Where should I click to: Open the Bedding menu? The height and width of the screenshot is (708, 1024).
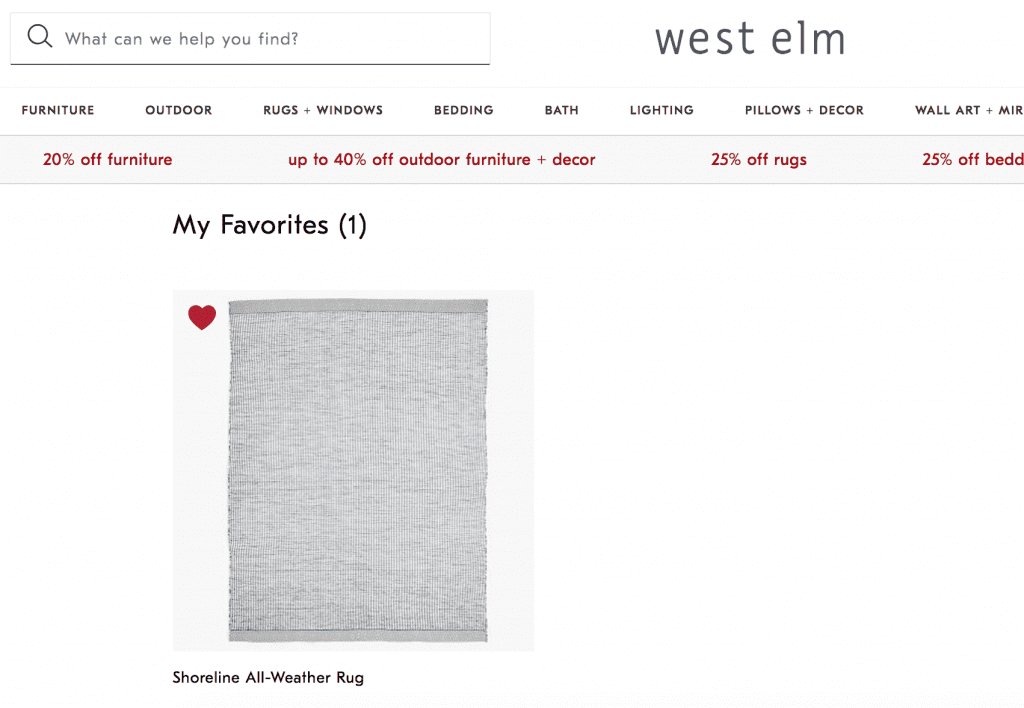[x=464, y=110]
